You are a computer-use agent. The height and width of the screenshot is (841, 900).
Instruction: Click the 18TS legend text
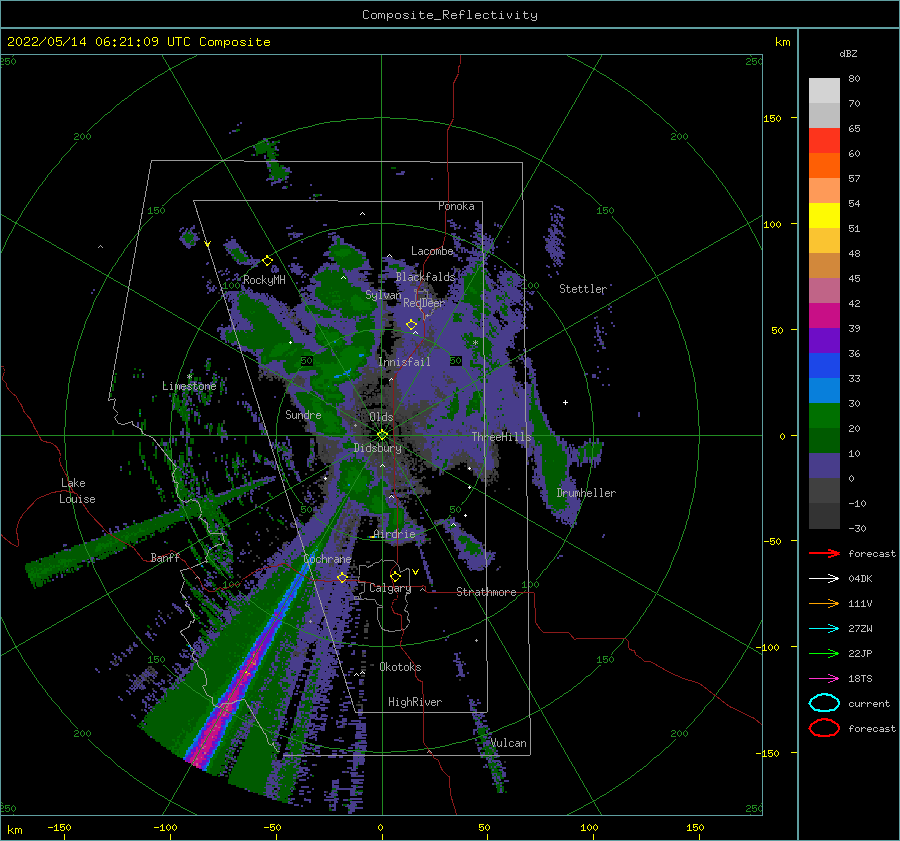(x=860, y=679)
